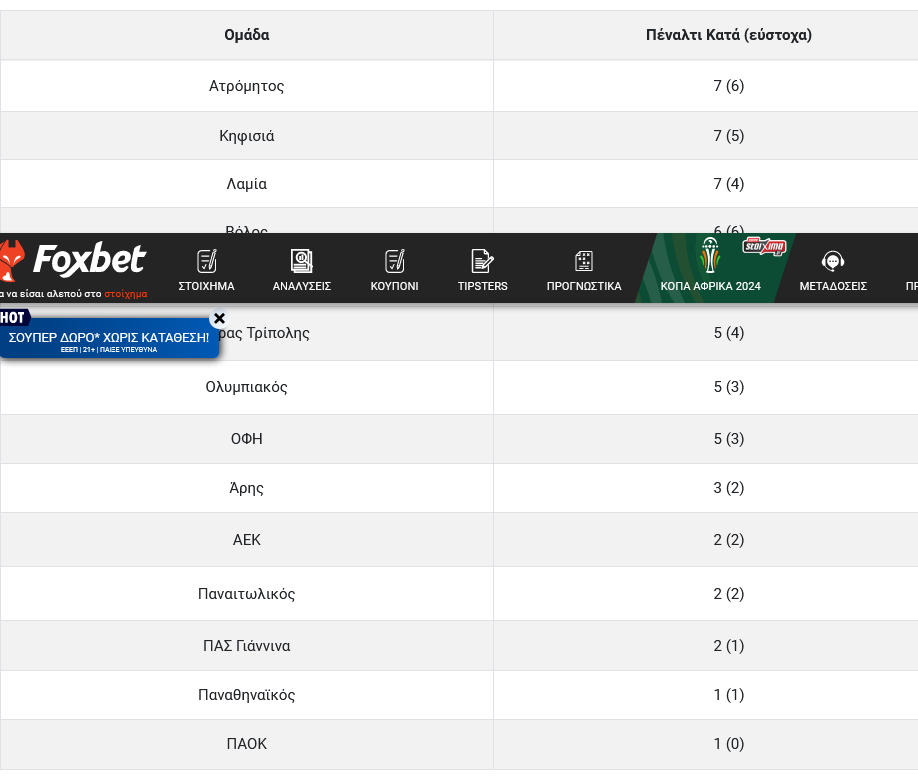Viewport: 918px width, 778px height.
Task: Open the Foxbet logo home link
Action: (73, 260)
